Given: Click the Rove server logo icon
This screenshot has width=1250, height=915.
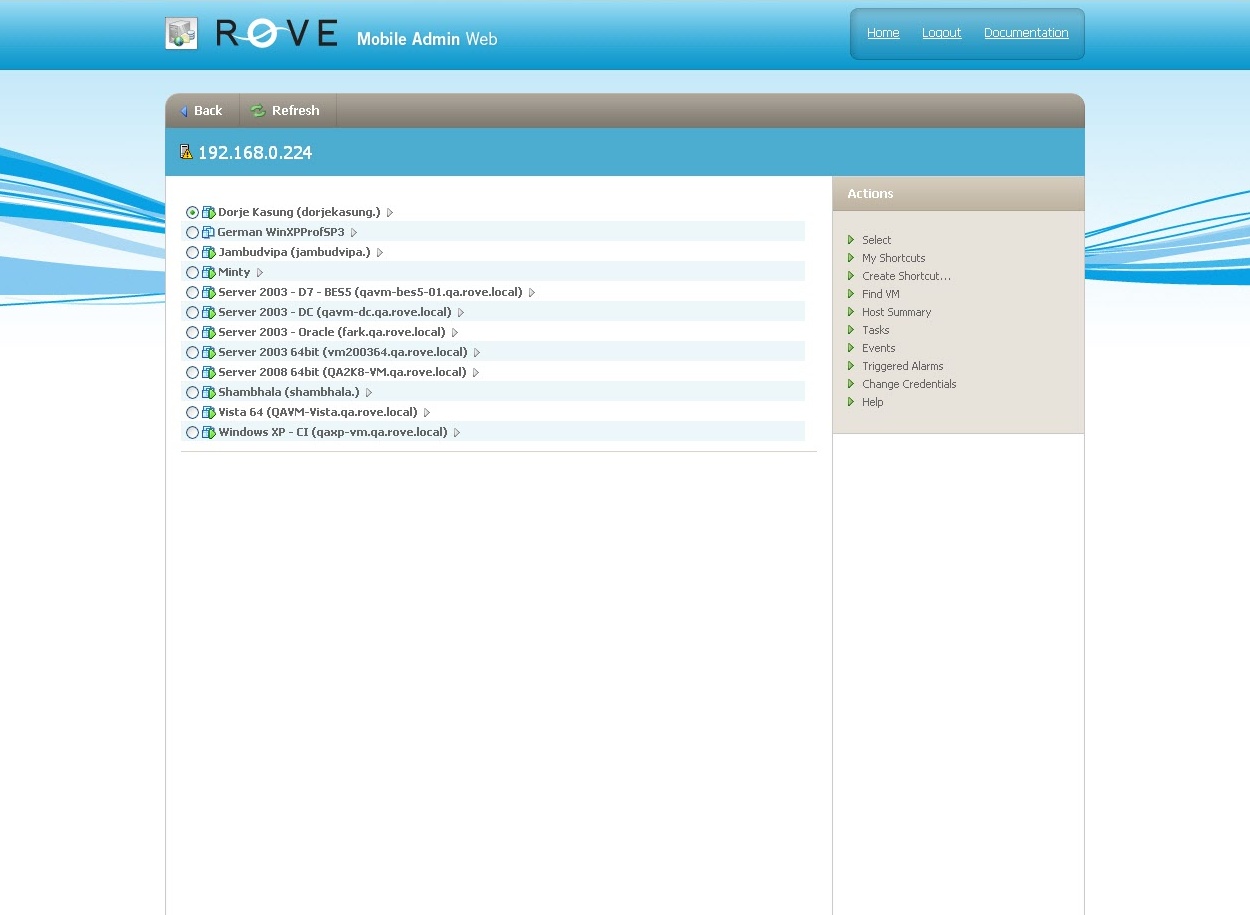Looking at the screenshot, I should tap(181, 33).
